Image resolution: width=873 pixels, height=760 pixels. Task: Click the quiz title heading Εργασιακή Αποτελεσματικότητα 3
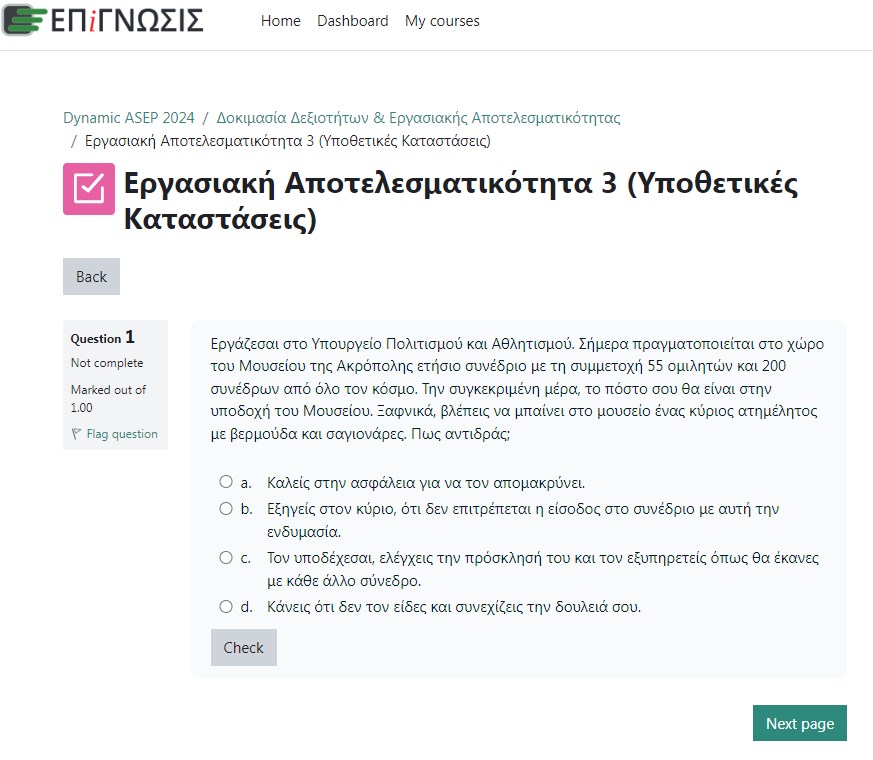coord(460,200)
